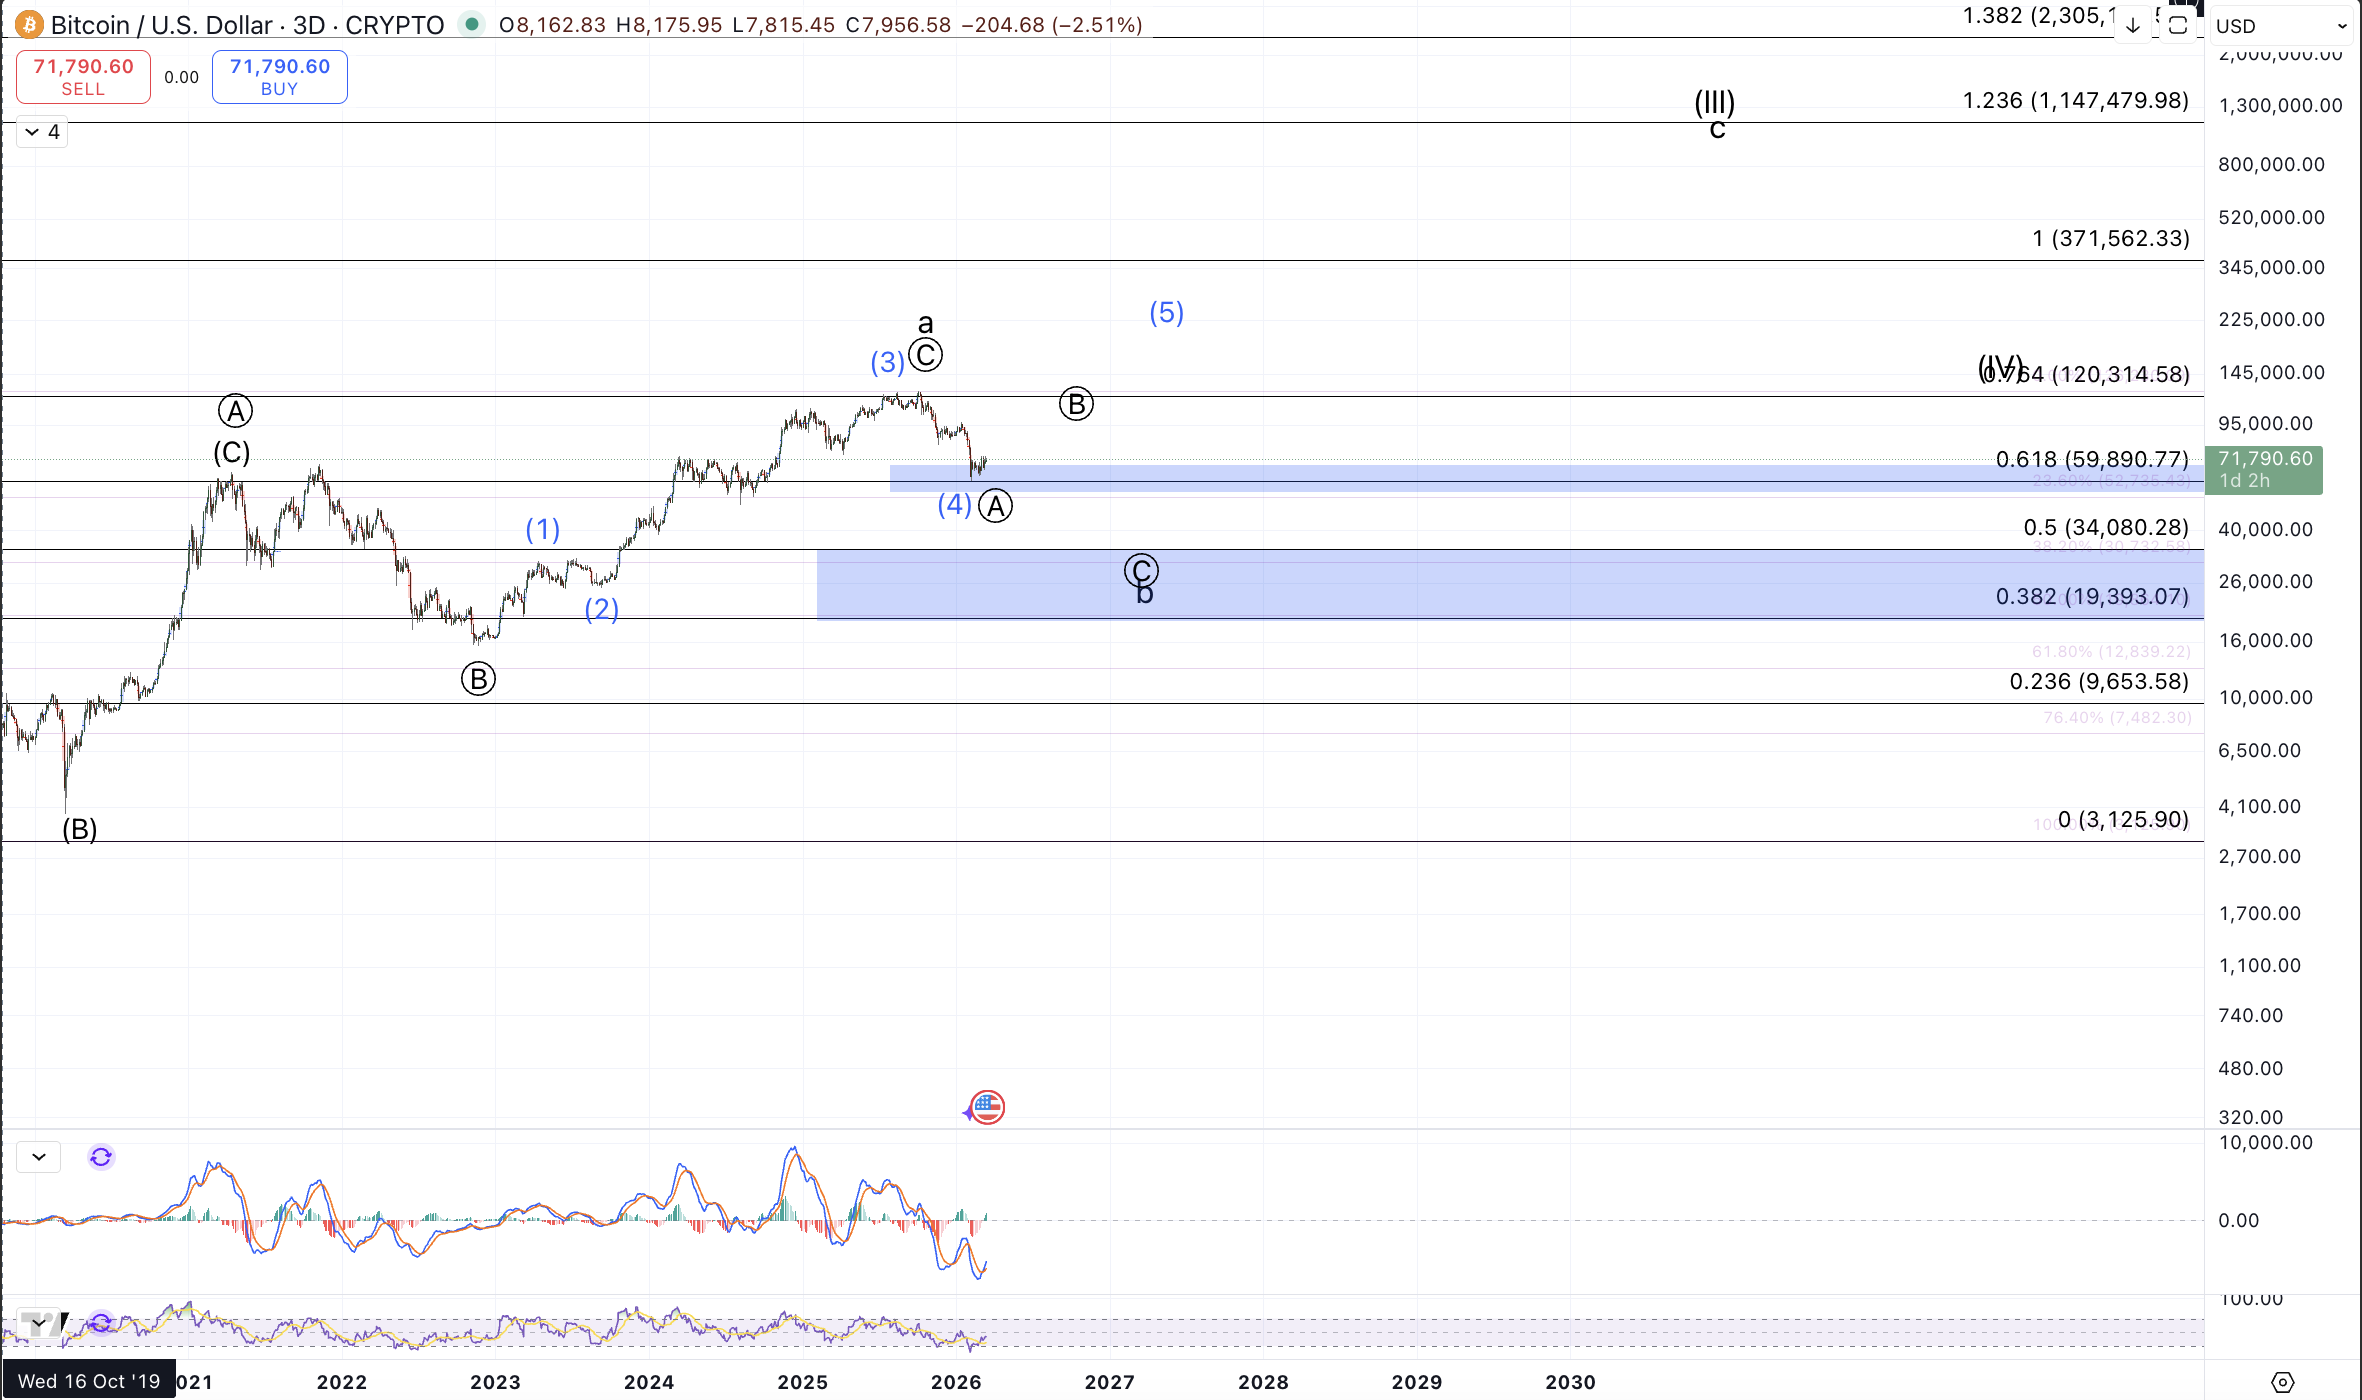Open the USD currency dropdown

pos(2281,26)
